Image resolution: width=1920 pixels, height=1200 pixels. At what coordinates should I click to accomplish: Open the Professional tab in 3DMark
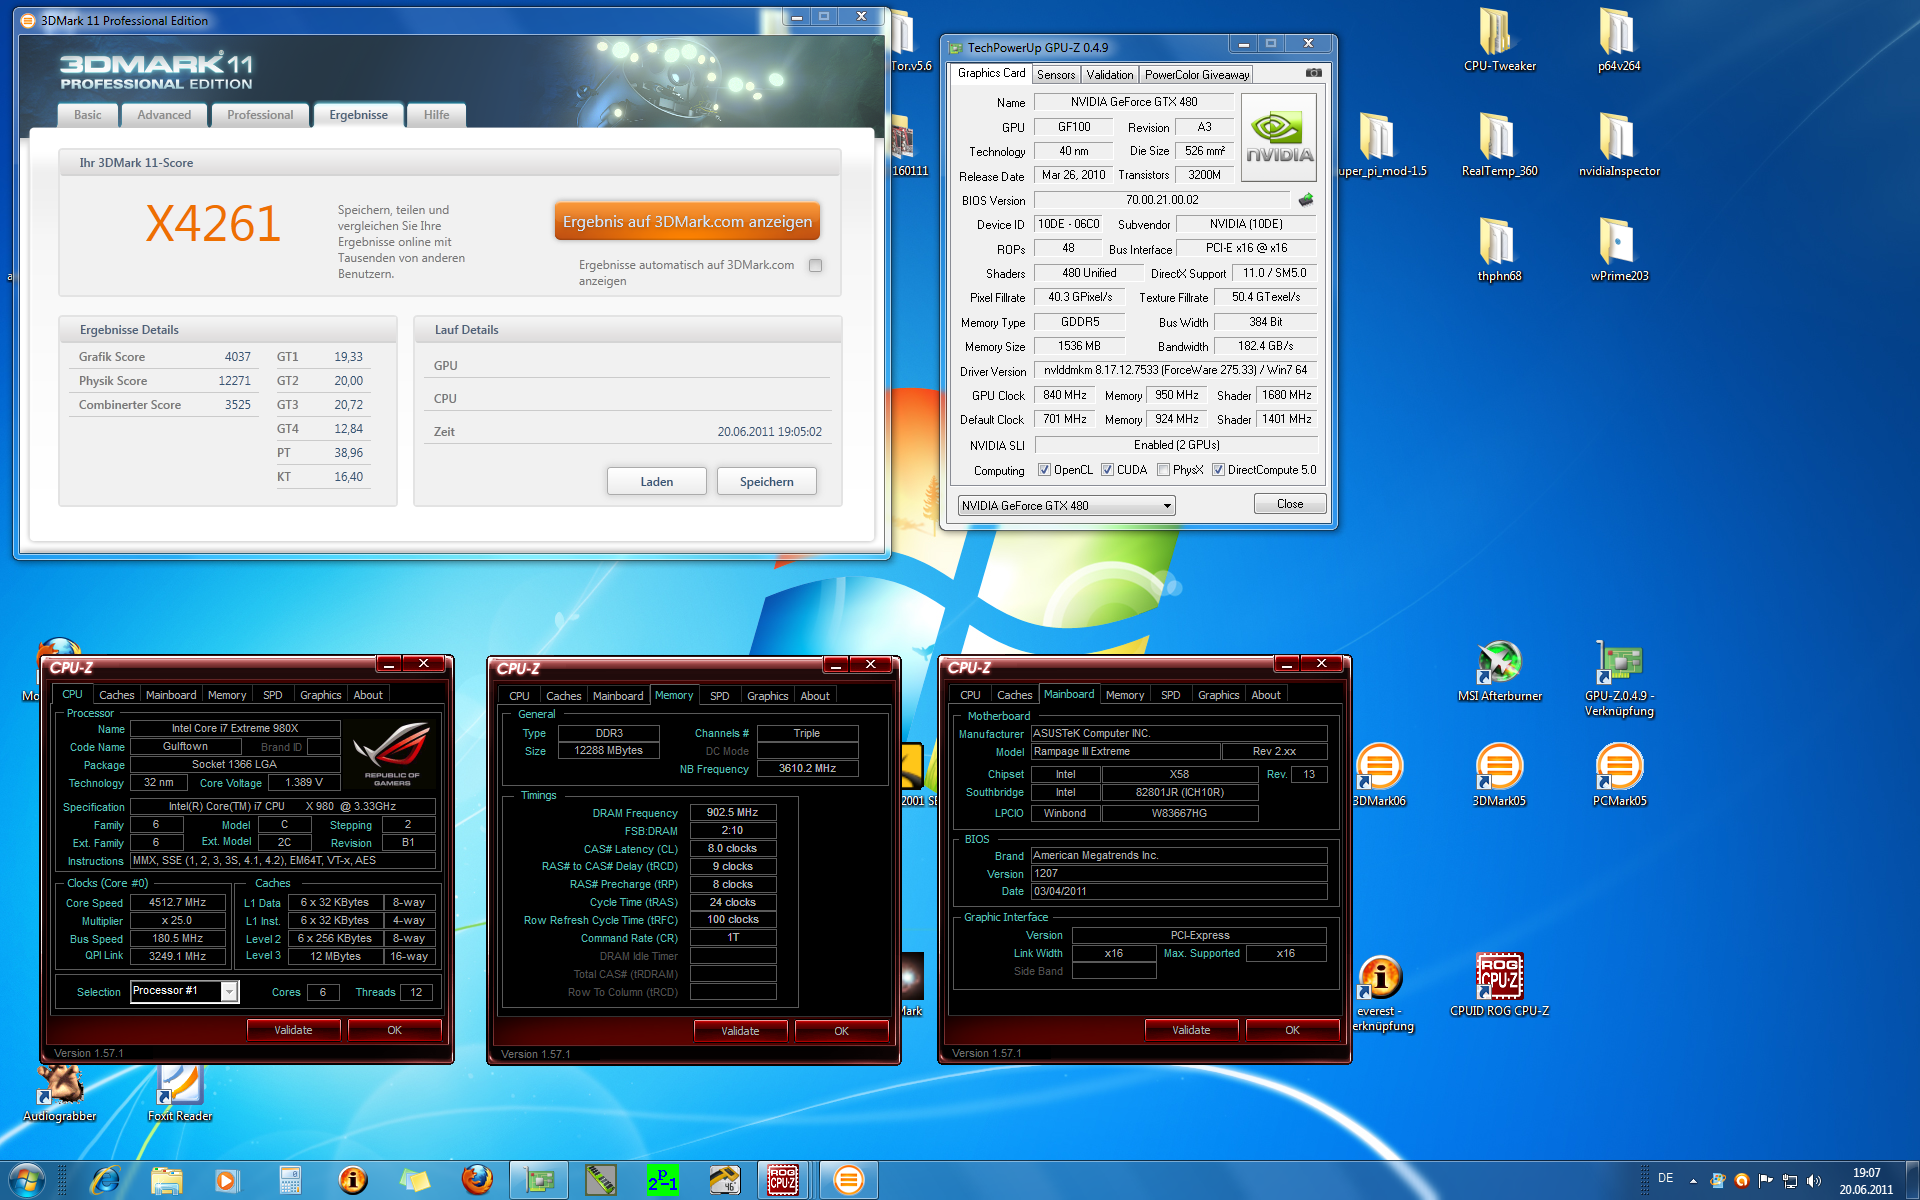click(x=260, y=115)
